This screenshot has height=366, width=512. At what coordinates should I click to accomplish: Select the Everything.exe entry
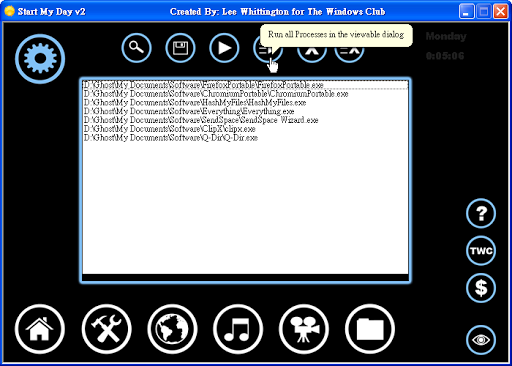245,111
